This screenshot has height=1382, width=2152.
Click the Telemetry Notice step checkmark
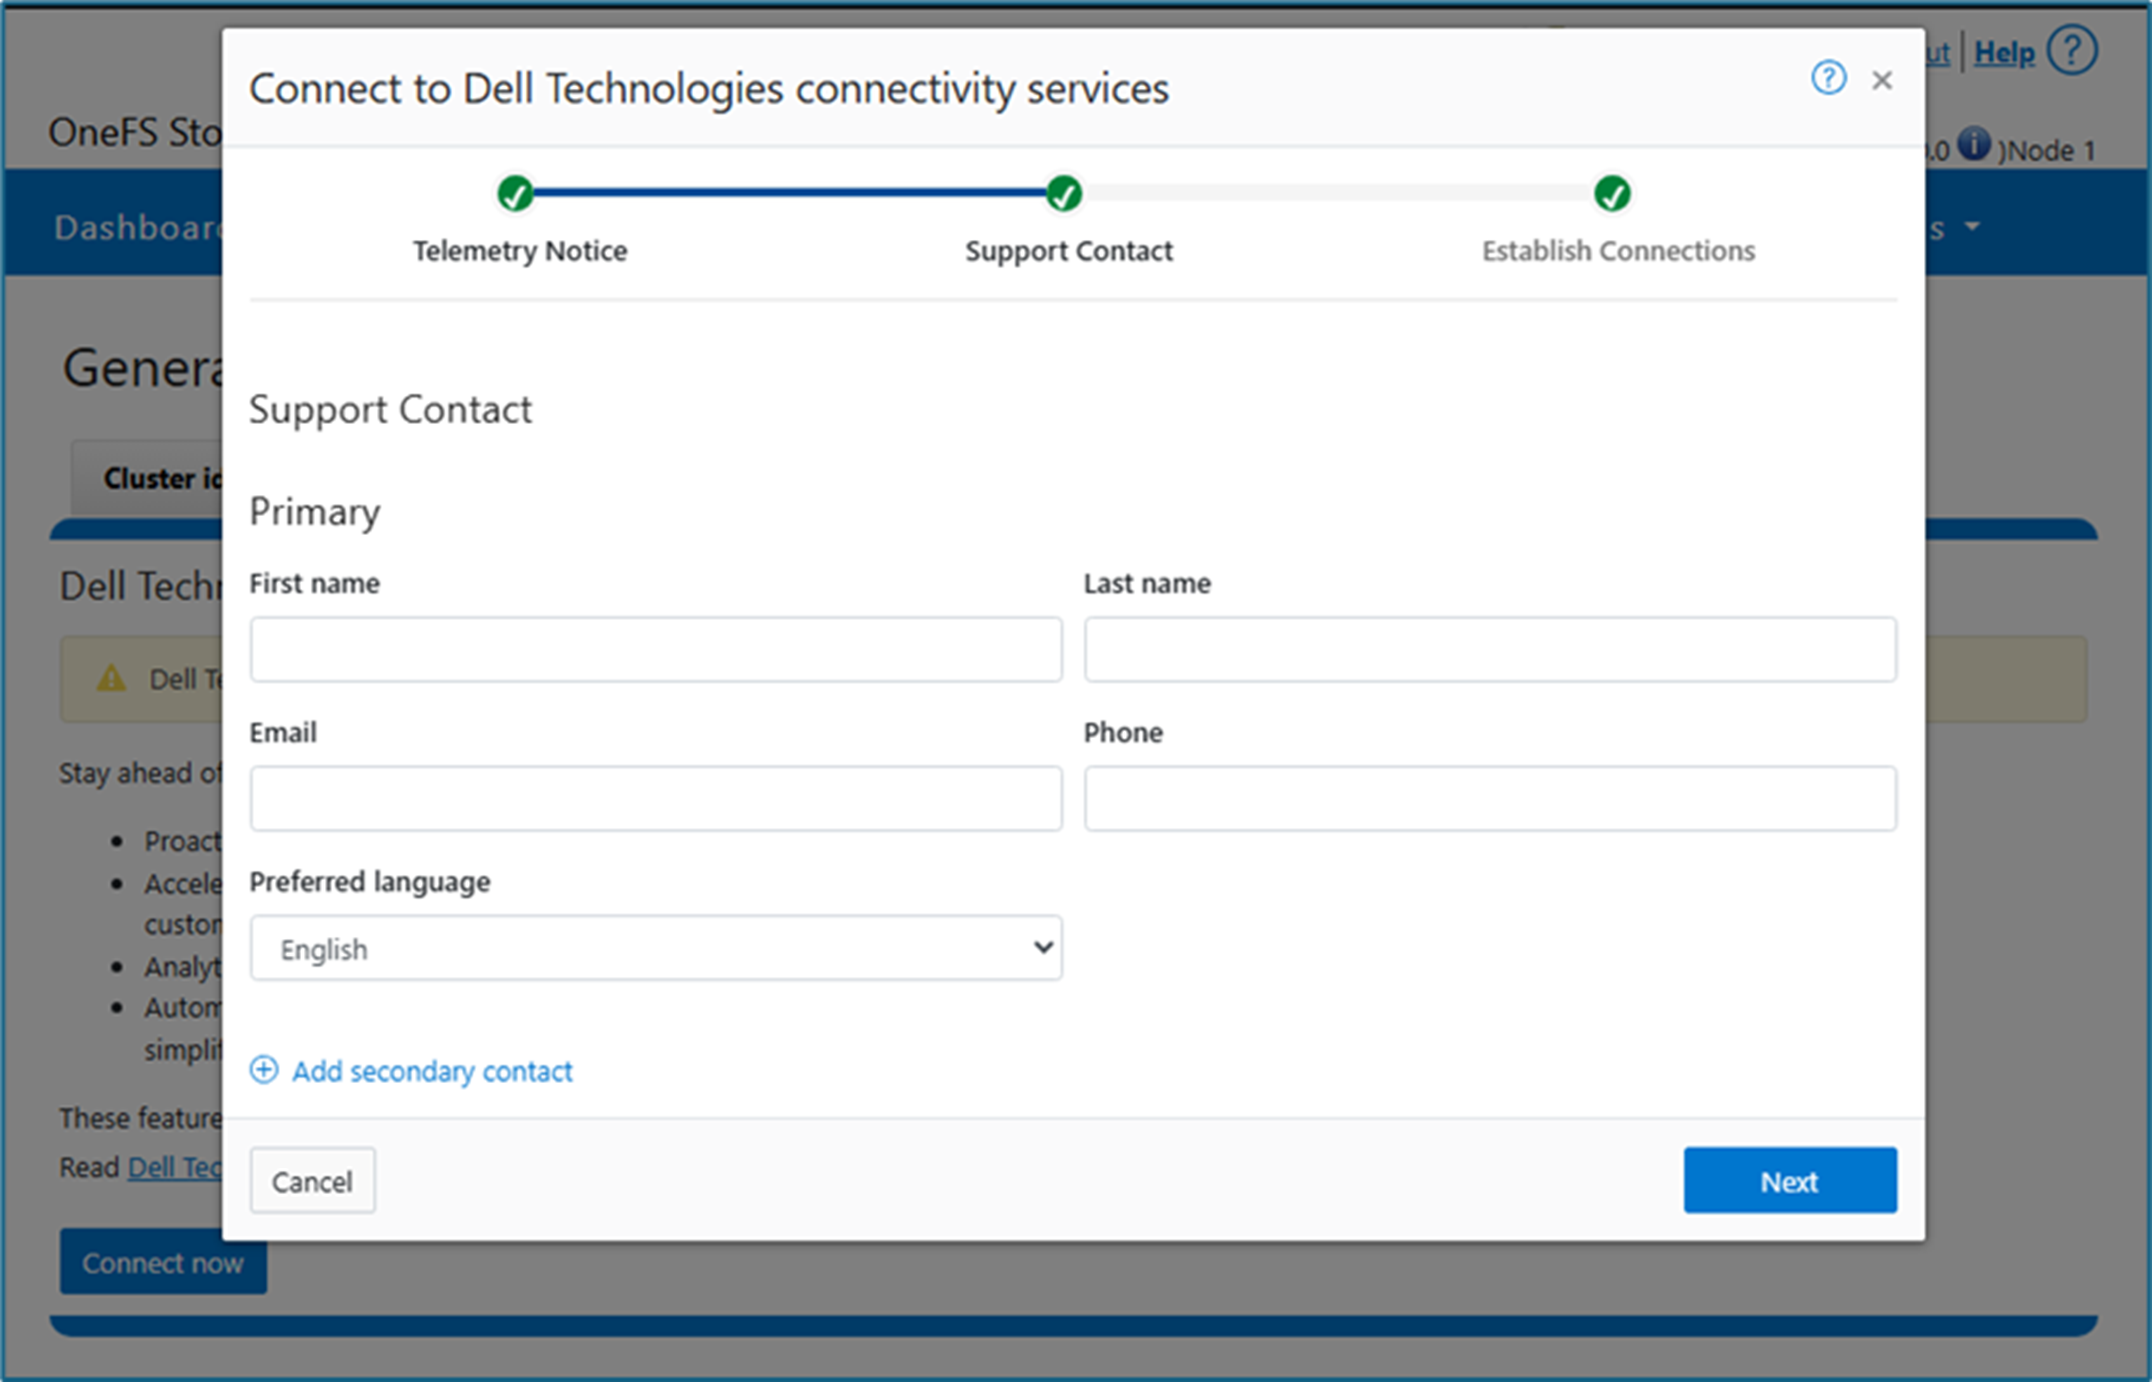[x=516, y=193]
